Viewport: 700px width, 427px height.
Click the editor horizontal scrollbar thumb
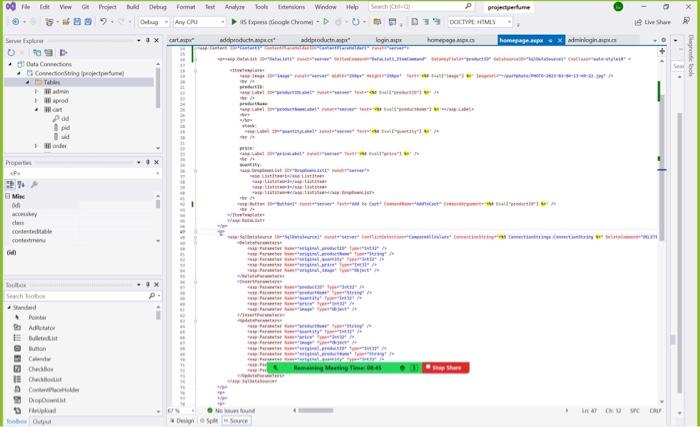click(x=316, y=410)
